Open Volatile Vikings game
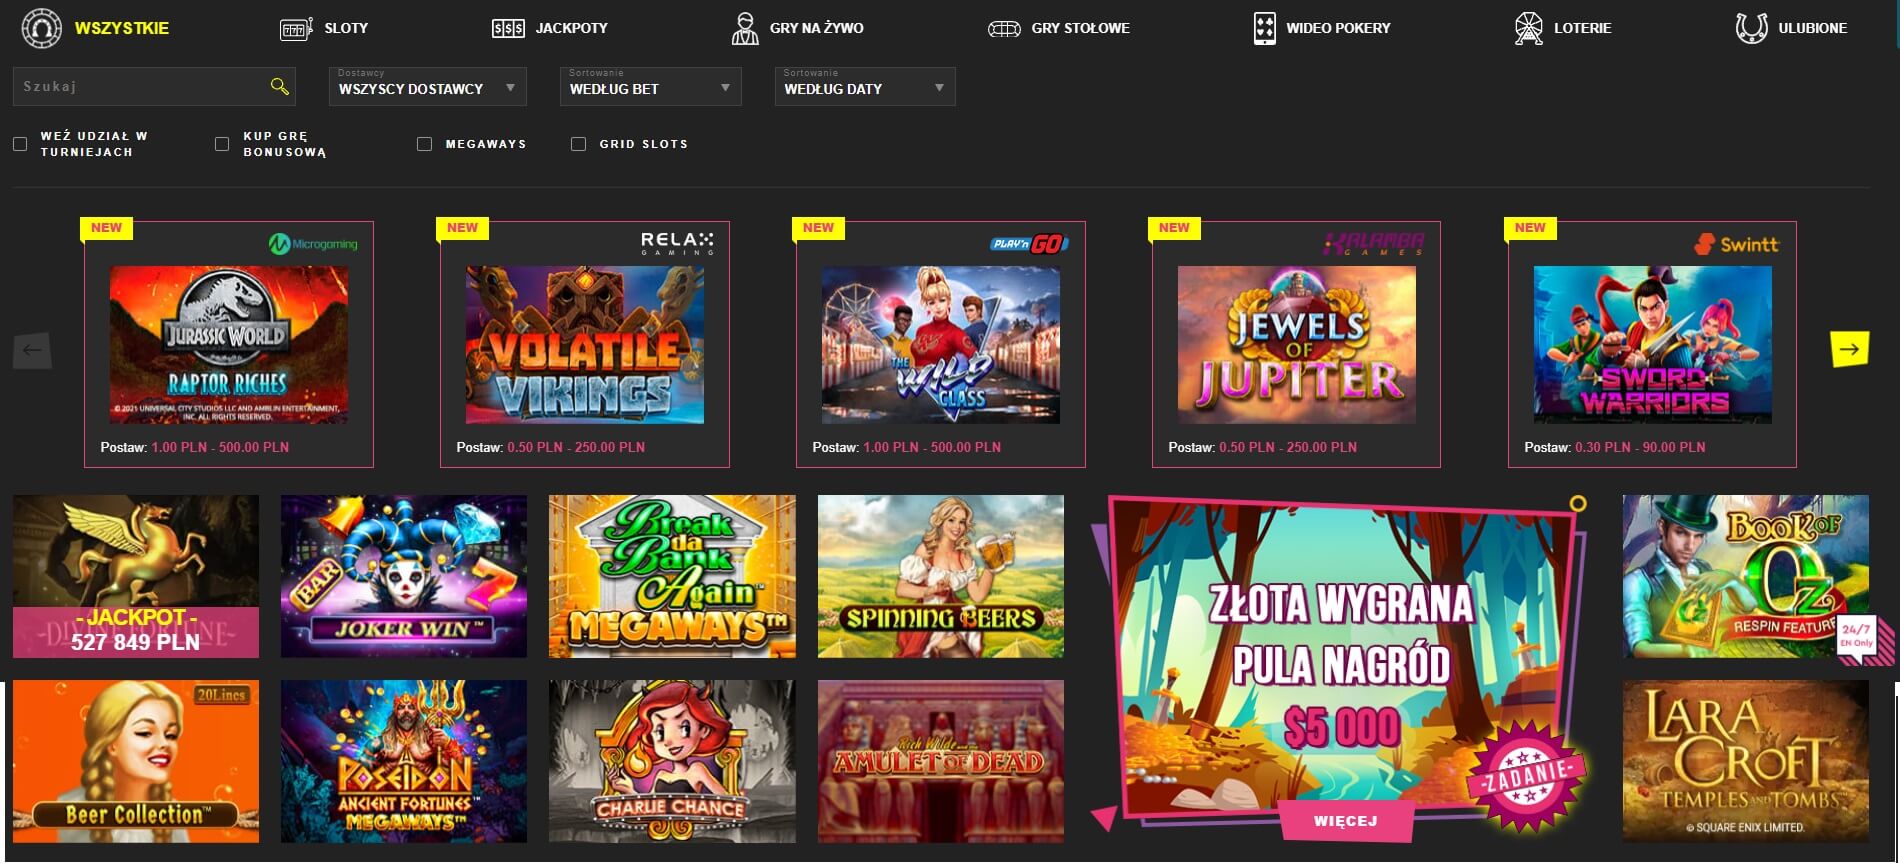This screenshot has width=1900, height=863. click(585, 344)
